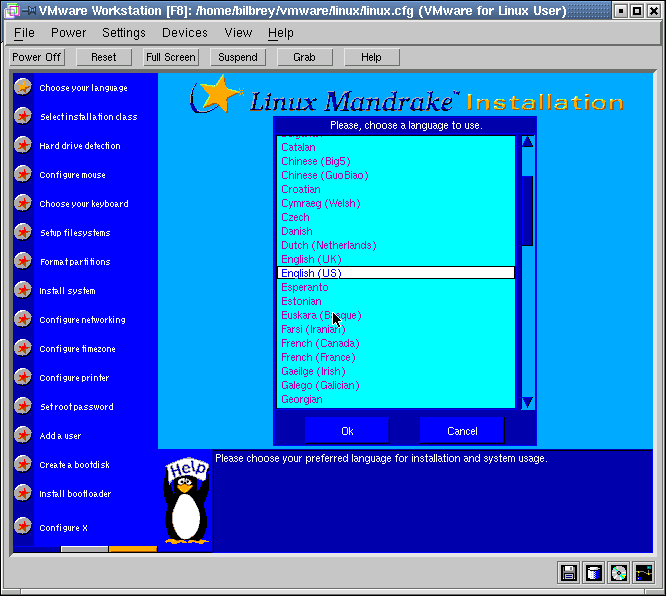Screen dimensions: 666x596
Task: Click star icon beside Configure mouse
Action: (x=22, y=175)
